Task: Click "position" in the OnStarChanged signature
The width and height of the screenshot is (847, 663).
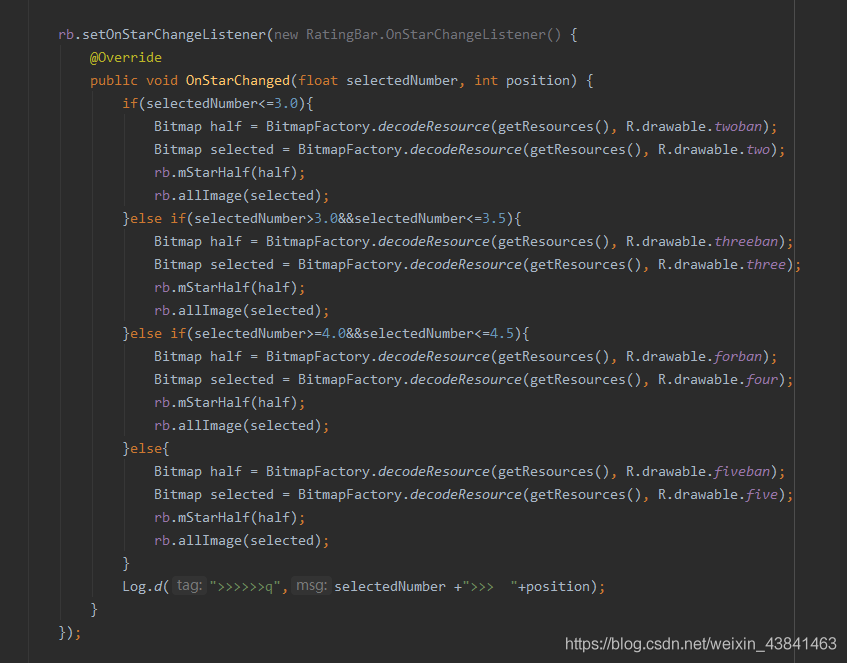Action: coord(538,81)
